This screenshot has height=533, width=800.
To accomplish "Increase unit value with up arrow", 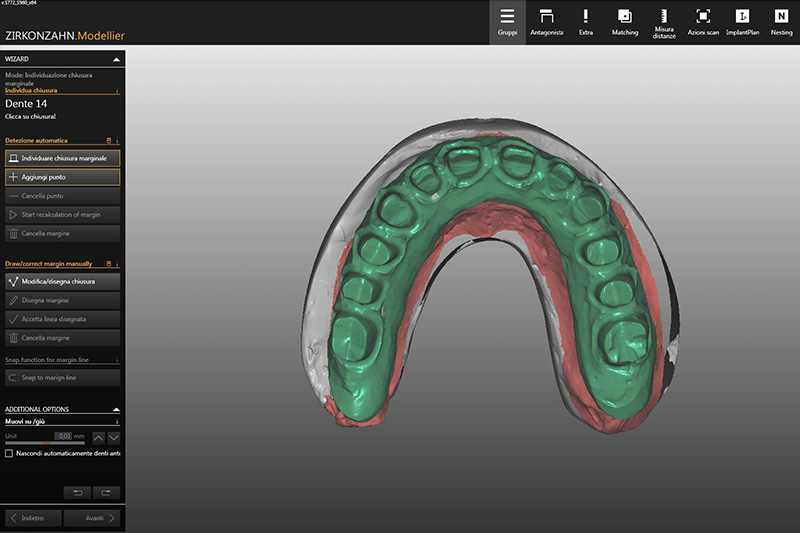I will pyautogui.click(x=98, y=437).
